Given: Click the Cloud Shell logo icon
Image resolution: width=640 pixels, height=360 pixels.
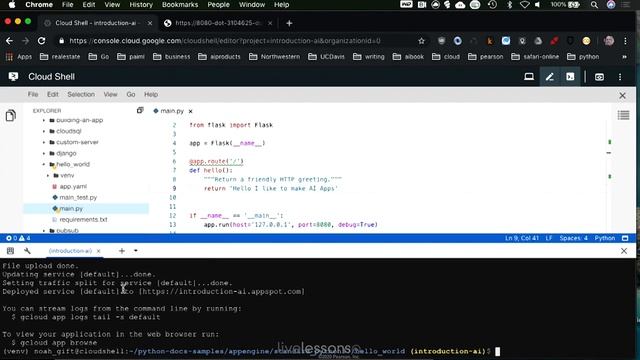Looking at the screenshot, I should point(13,77).
